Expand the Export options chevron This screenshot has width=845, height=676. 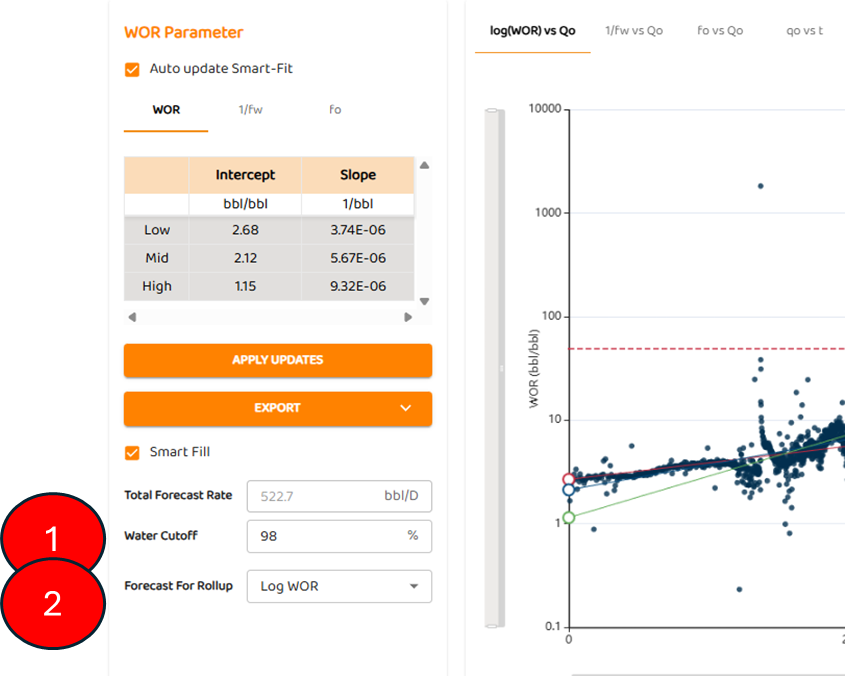coord(405,408)
